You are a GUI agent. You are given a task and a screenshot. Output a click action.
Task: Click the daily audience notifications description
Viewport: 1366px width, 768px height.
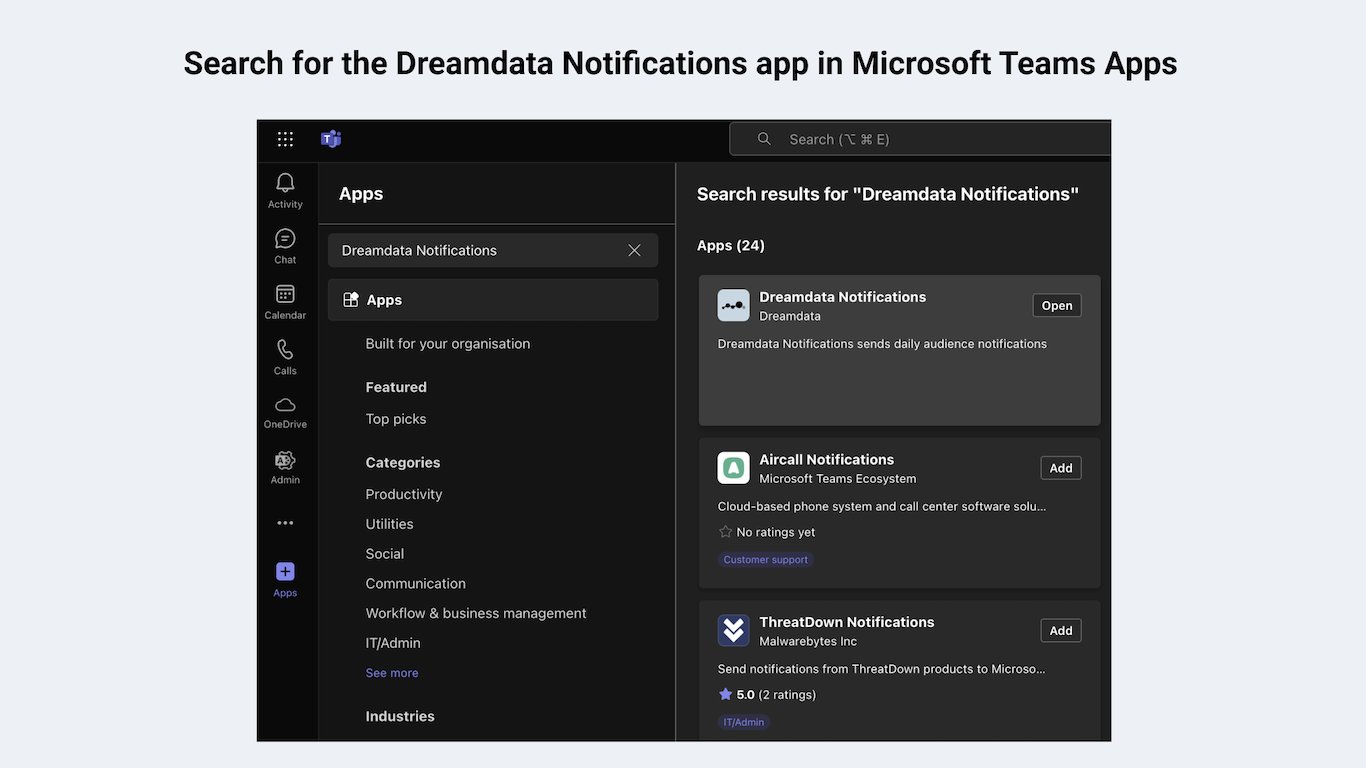[x=882, y=344]
